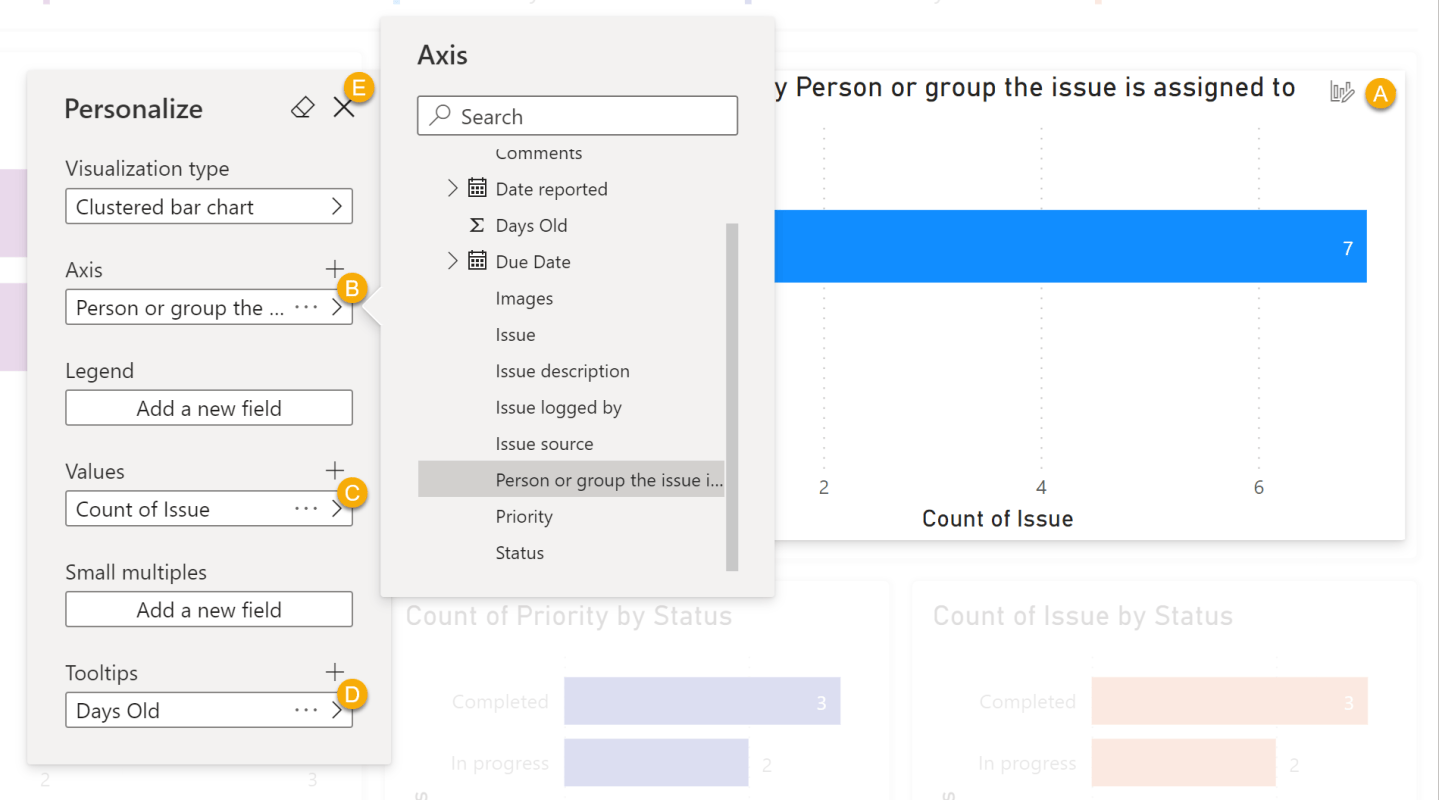Select Comments in the field list

539,153
